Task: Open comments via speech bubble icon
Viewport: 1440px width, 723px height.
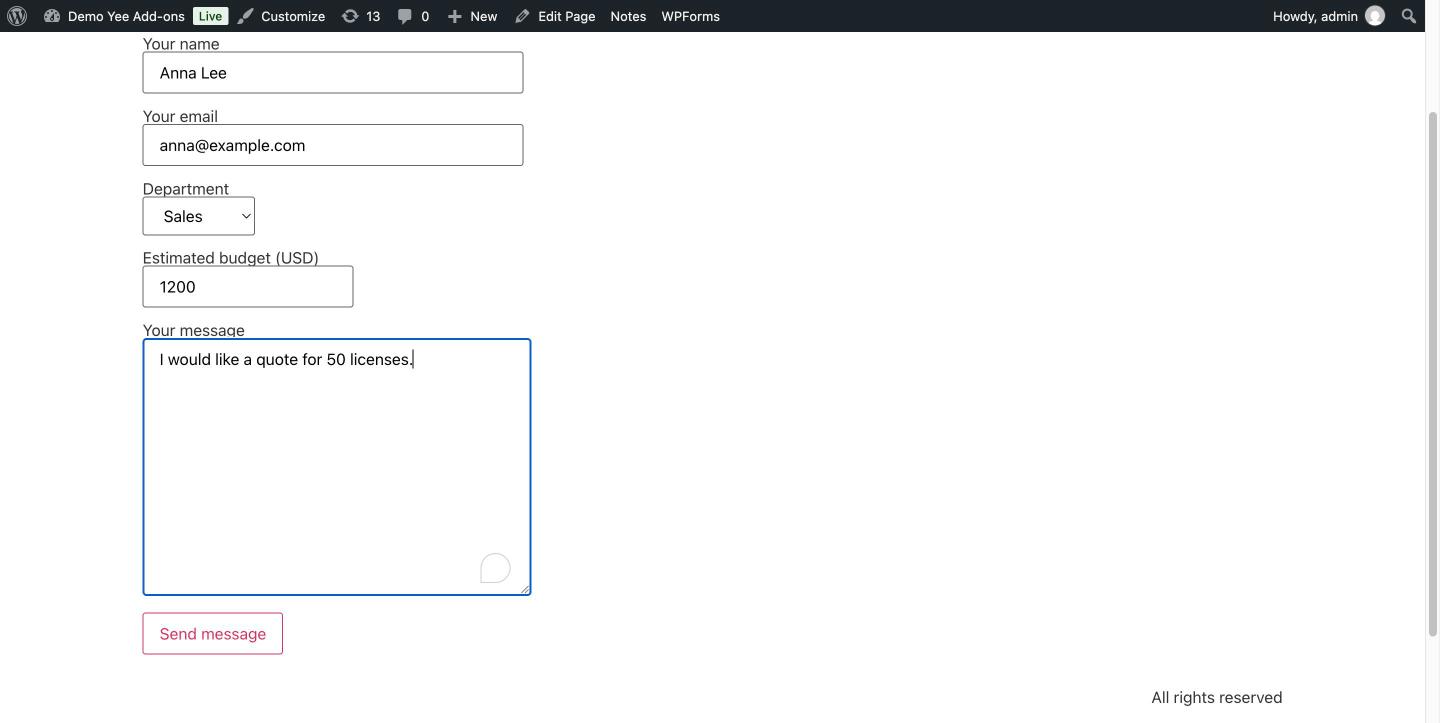Action: point(405,16)
